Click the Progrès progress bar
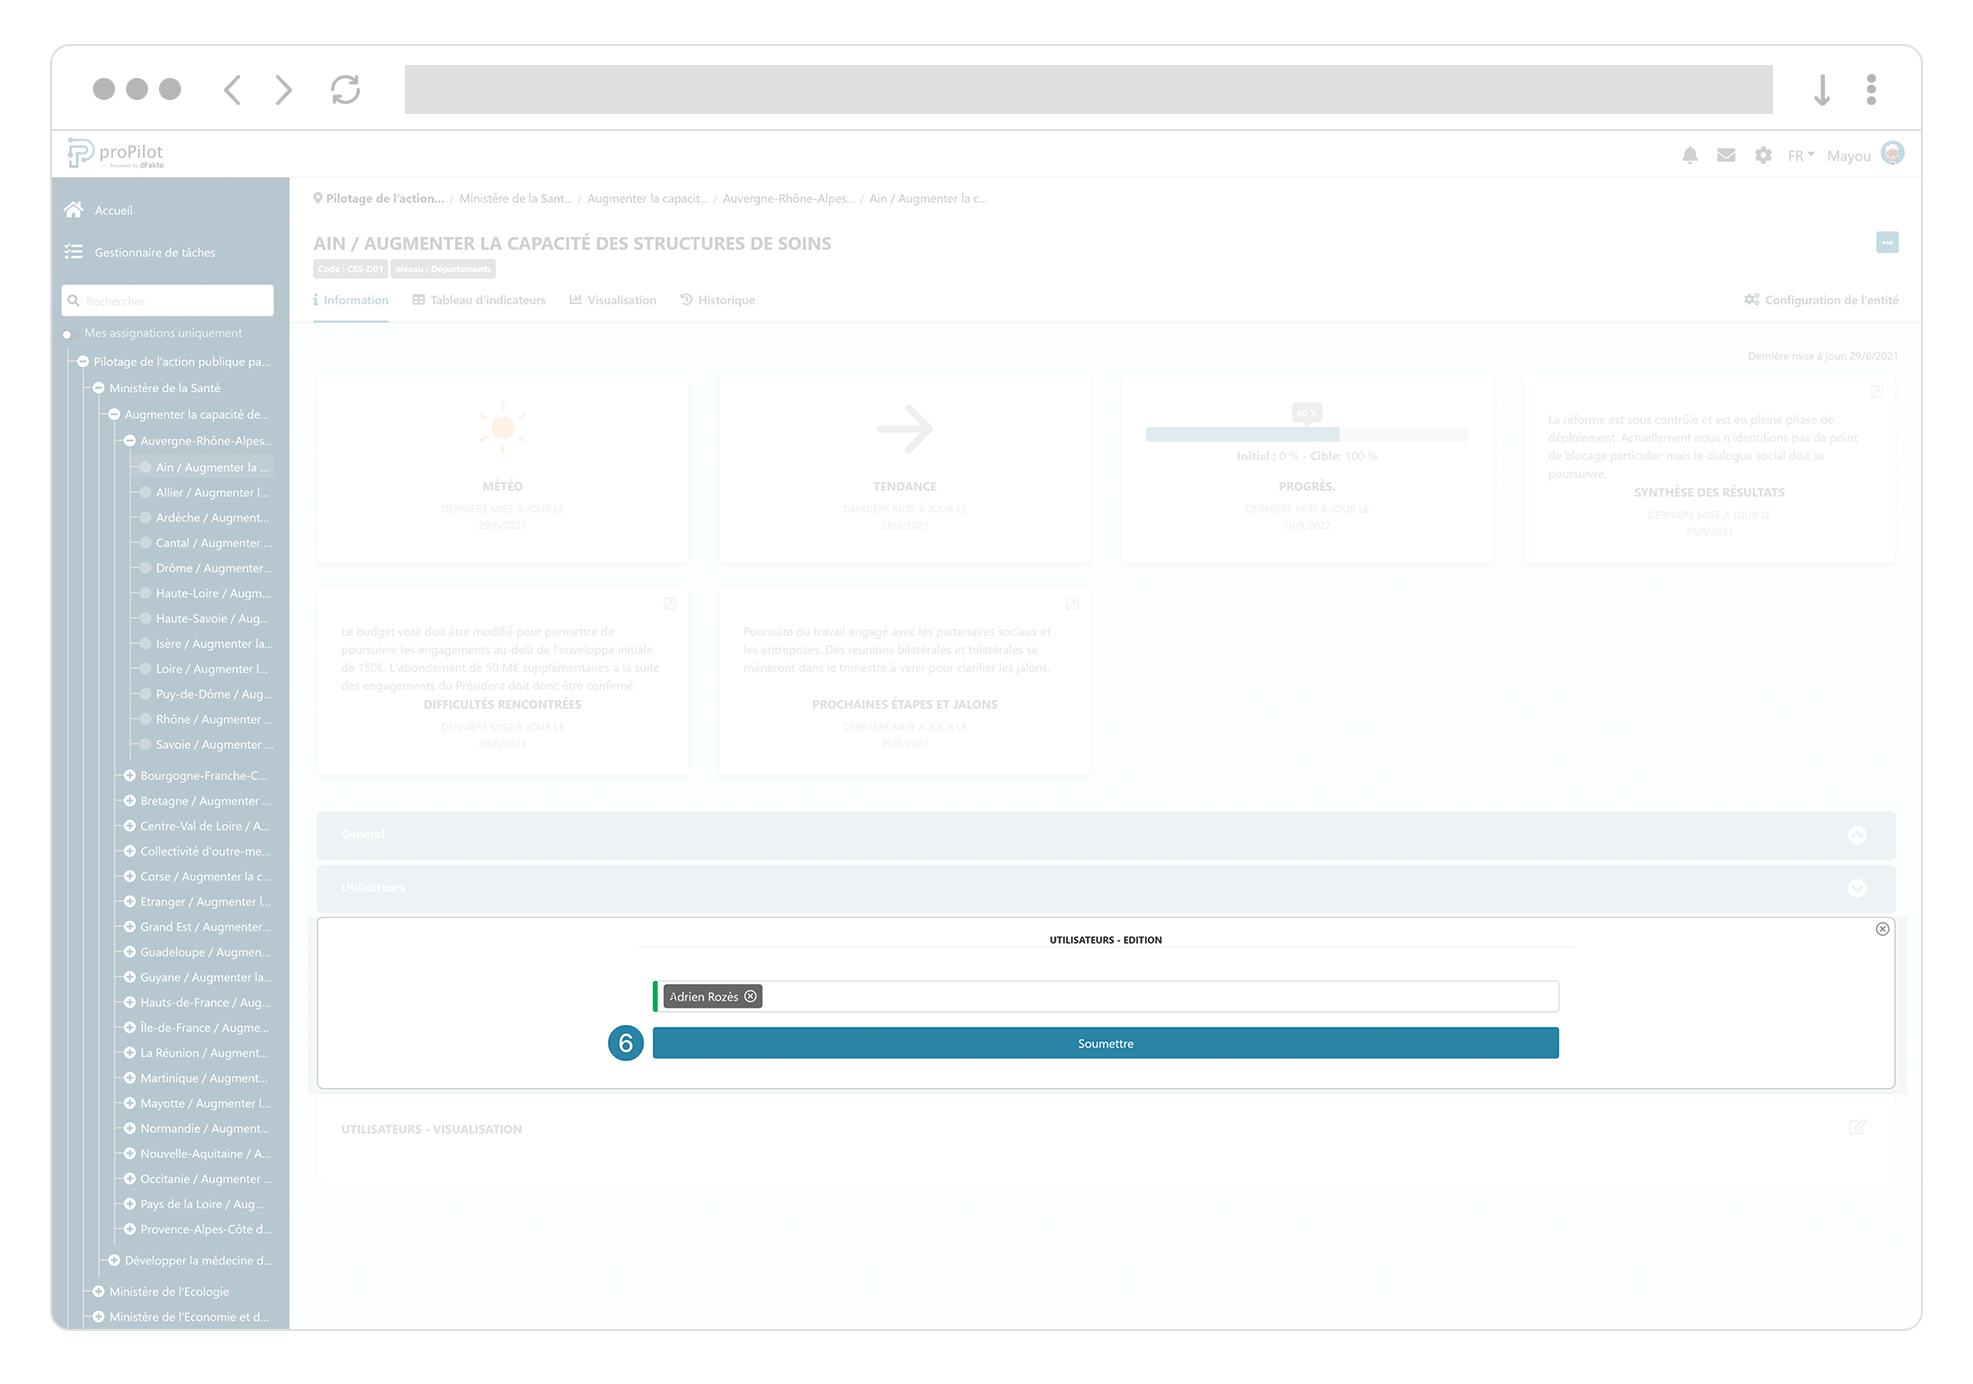The image size is (1973, 1384). pos(1306,434)
